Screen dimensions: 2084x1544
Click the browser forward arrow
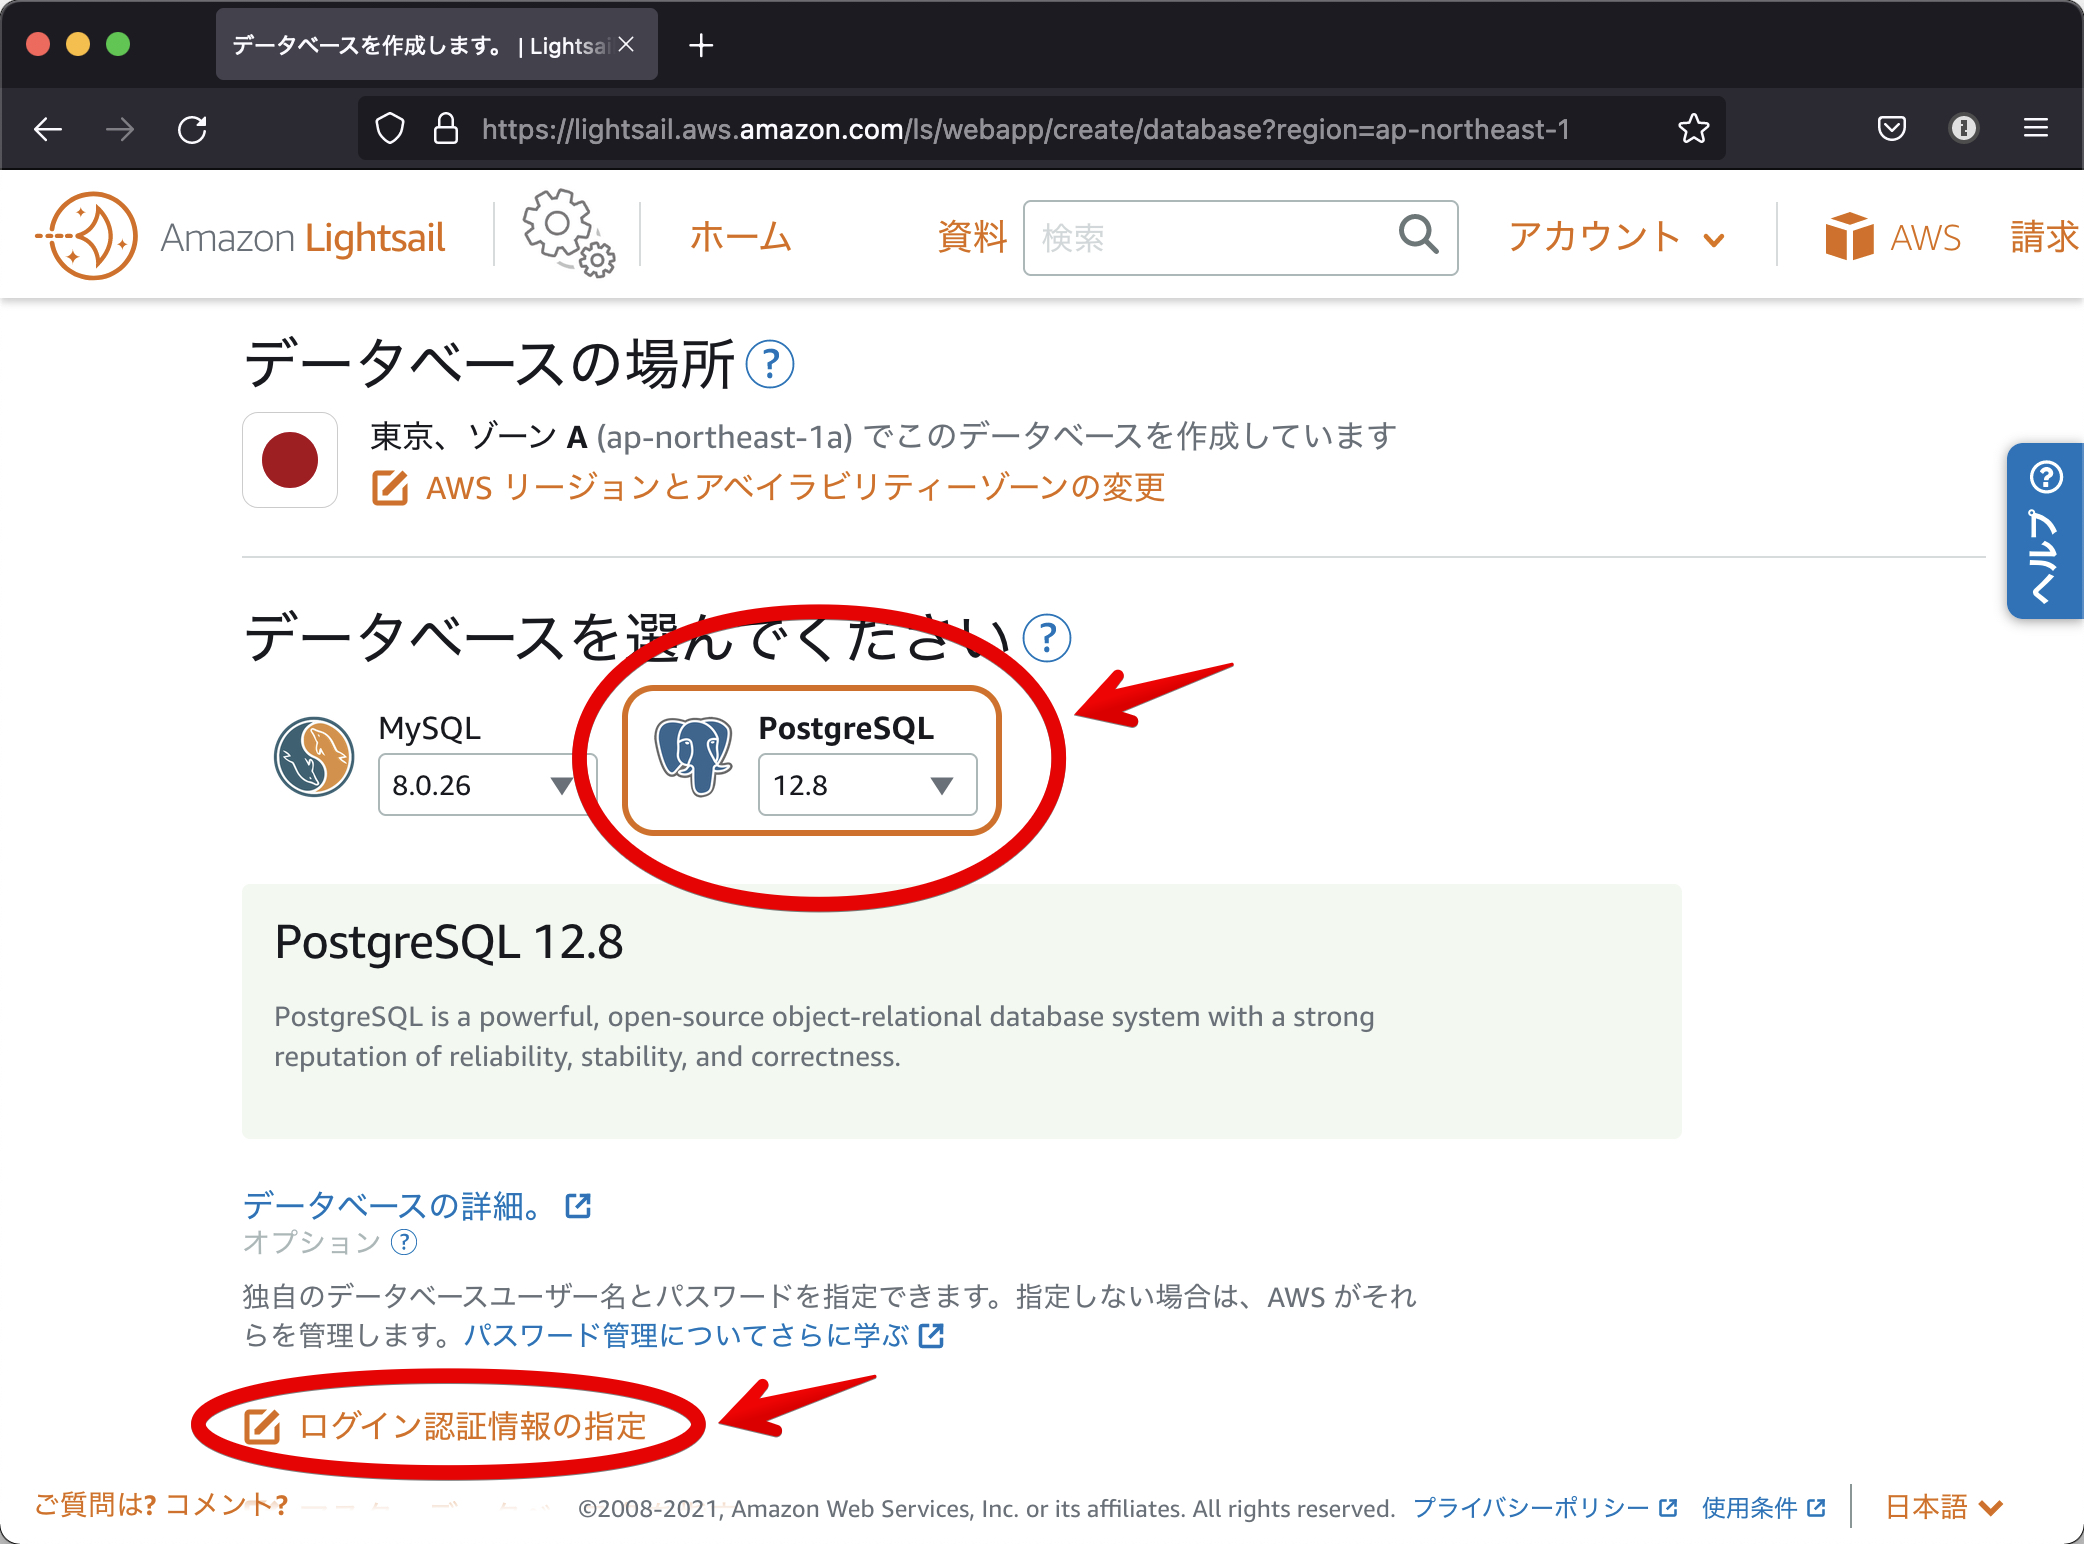coord(120,129)
